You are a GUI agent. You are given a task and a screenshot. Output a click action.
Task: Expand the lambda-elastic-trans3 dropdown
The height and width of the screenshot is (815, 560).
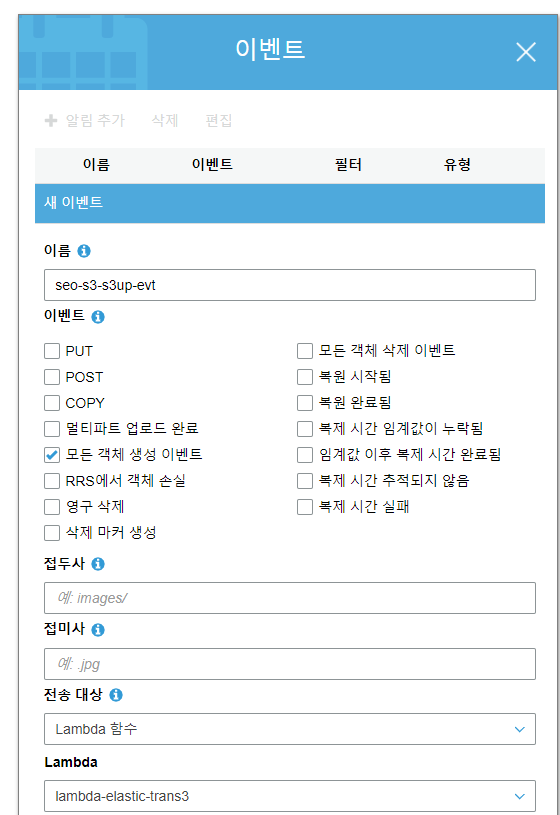(290, 796)
